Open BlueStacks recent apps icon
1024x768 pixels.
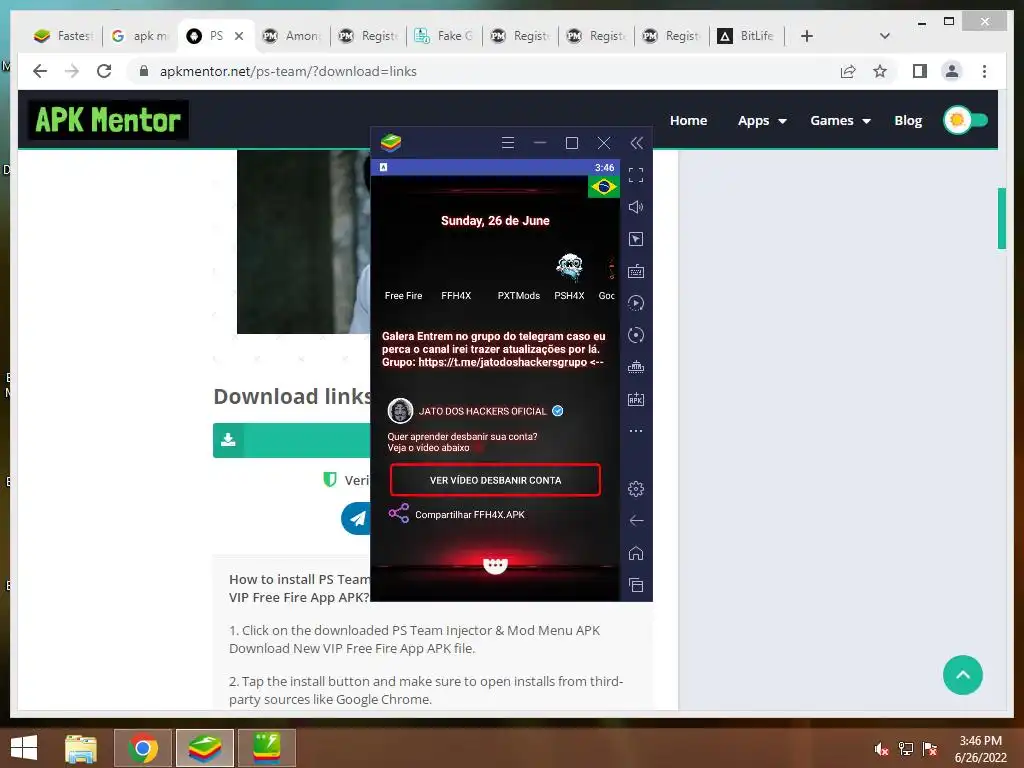click(635, 585)
